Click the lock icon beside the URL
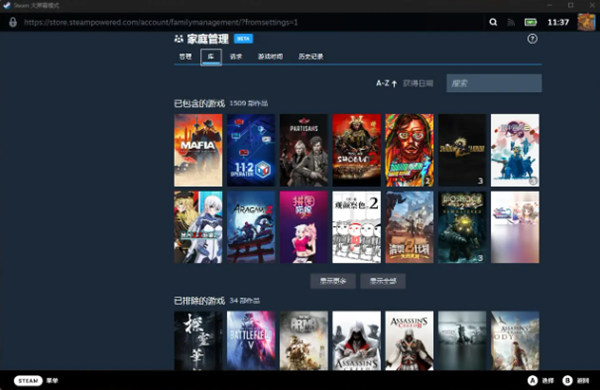 [x=13, y=22]
